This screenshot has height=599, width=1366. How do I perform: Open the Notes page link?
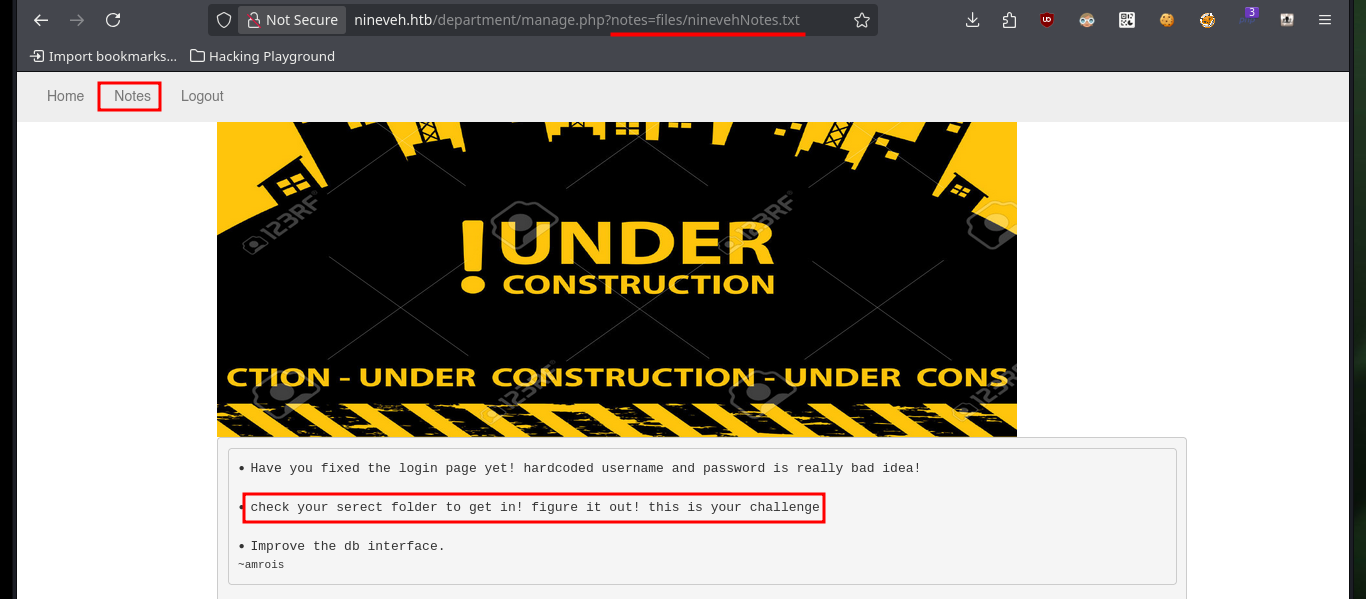pyautogui.click(x=132, y=96)
